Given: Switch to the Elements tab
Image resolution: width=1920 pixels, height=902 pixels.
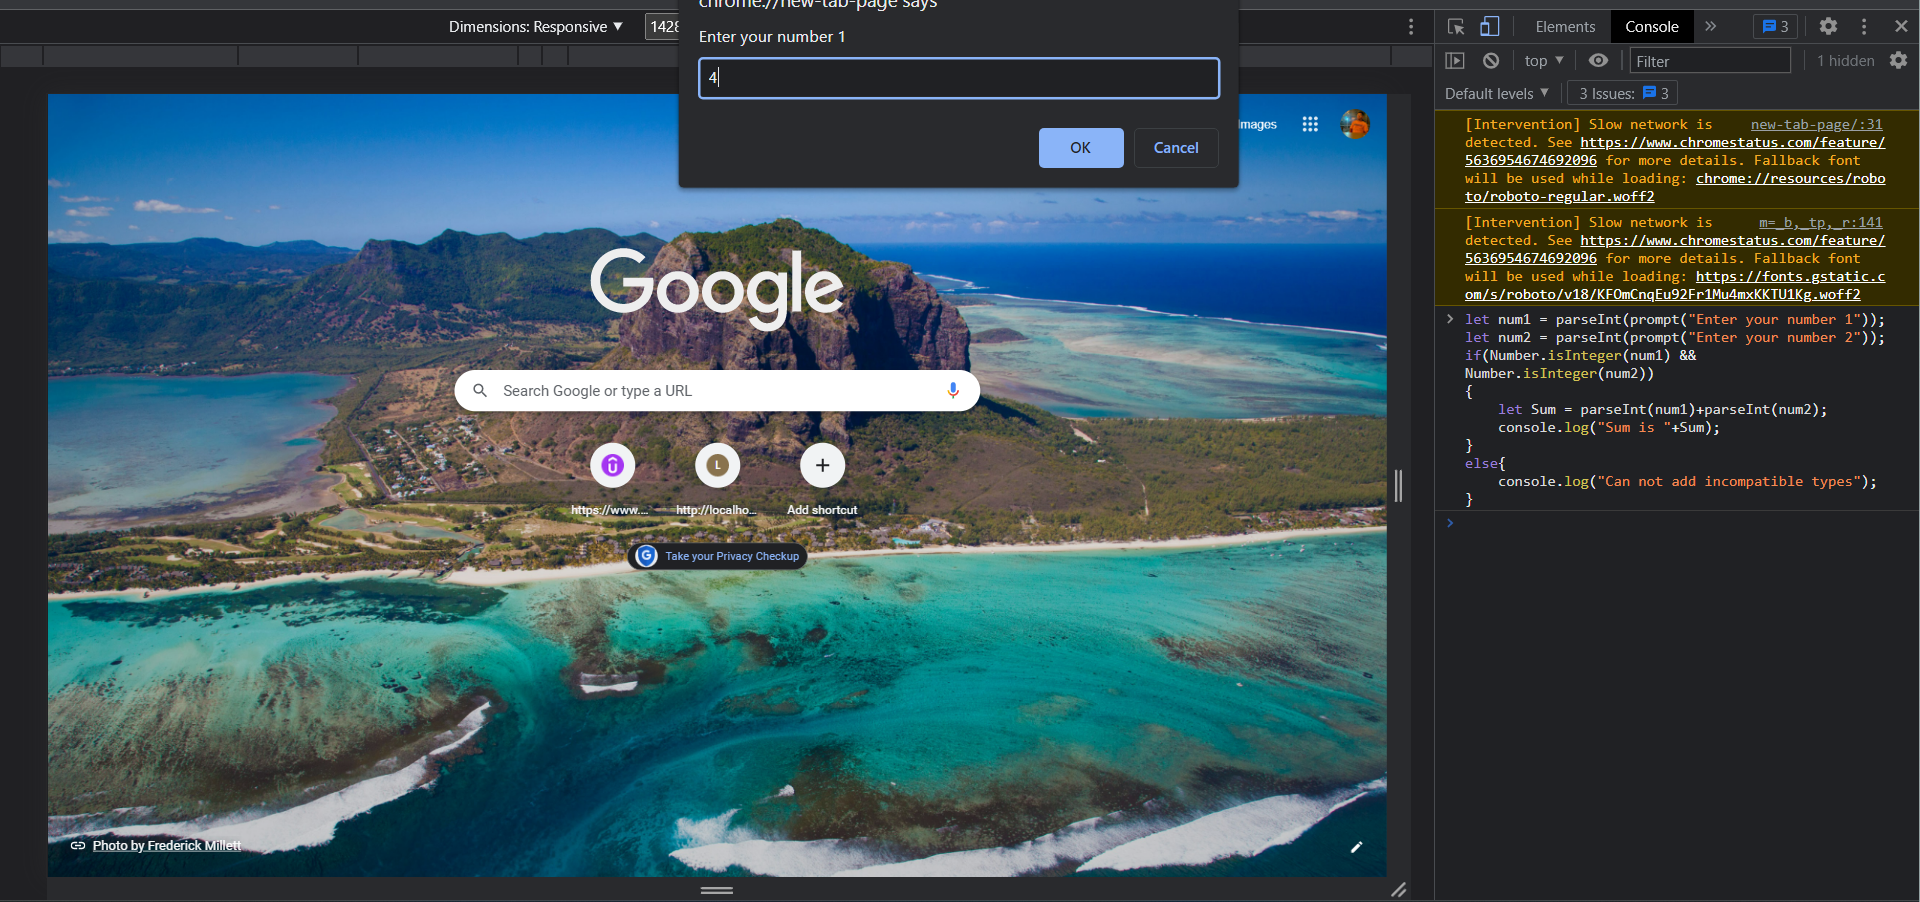Looking at the screenshot, I should pyautogui.click(x=1565, y=27).
